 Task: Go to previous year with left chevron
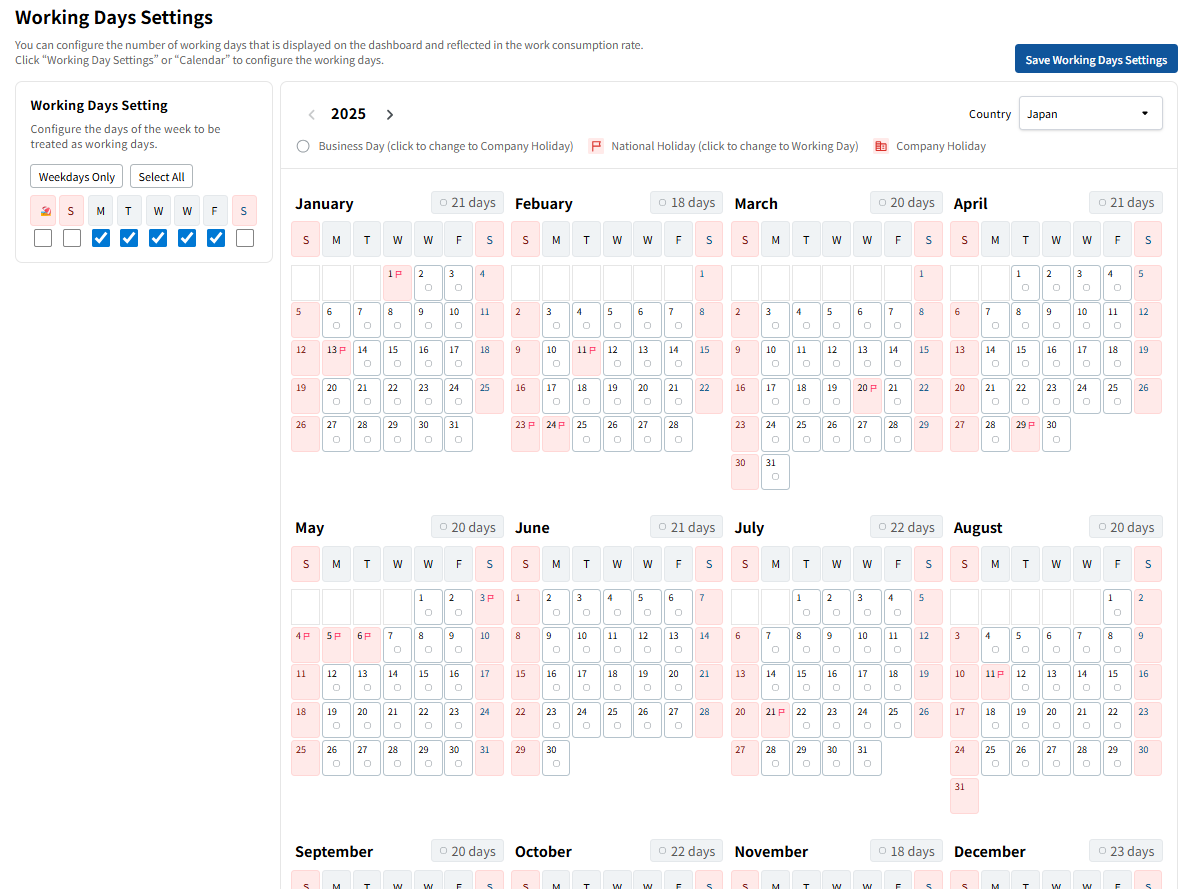click(312, 115)
